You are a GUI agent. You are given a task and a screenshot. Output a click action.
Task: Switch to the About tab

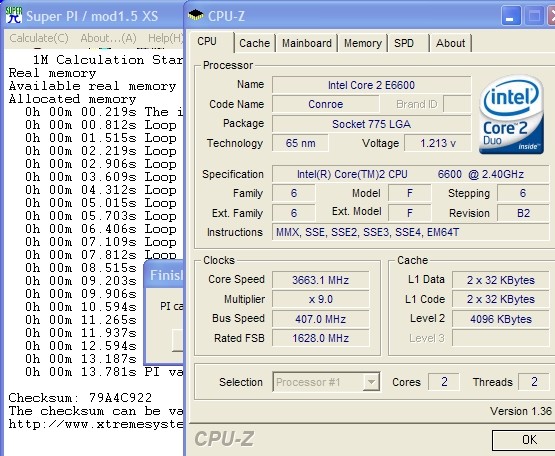click(x=450, y=43)
